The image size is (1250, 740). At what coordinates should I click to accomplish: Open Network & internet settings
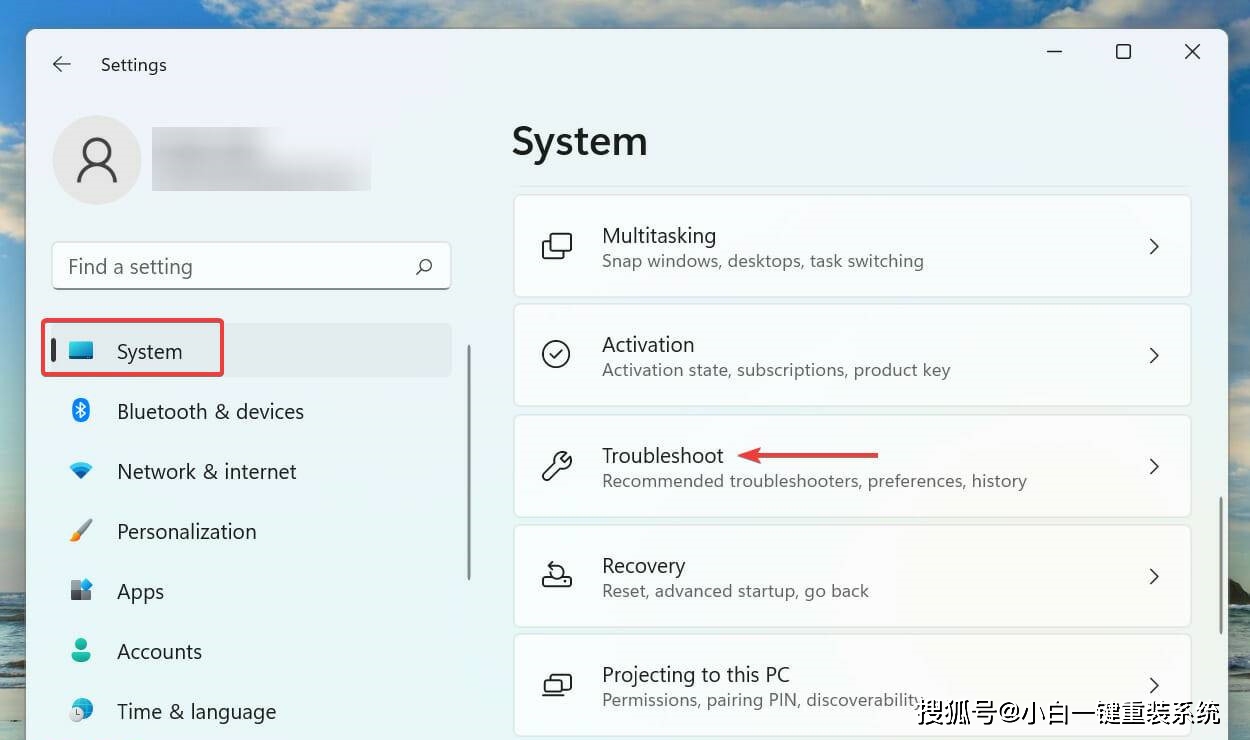pyautogui.click(x=251, y=471)
